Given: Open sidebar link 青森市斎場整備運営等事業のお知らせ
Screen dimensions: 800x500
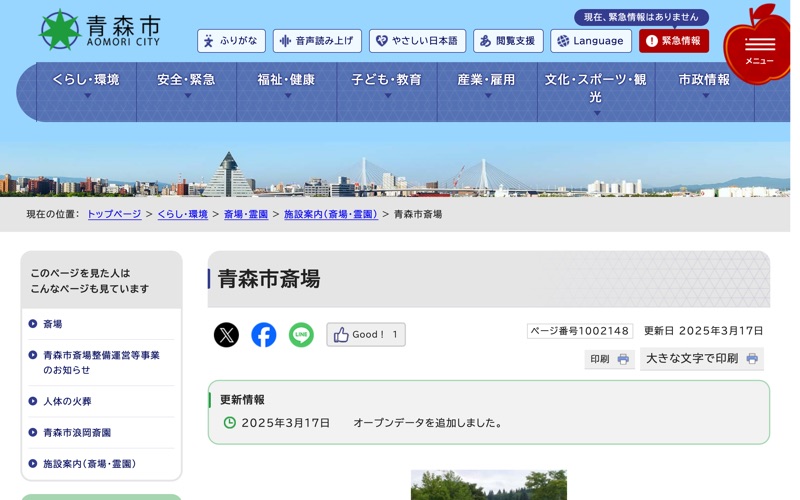Looking at the screenshot, I should (101, 362).
